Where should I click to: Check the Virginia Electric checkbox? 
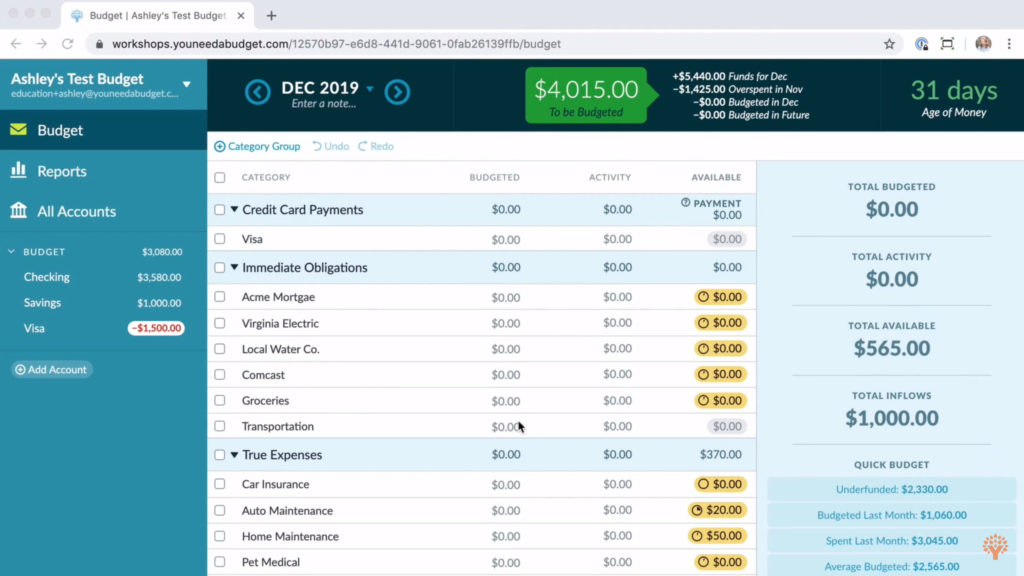(219, 323)
